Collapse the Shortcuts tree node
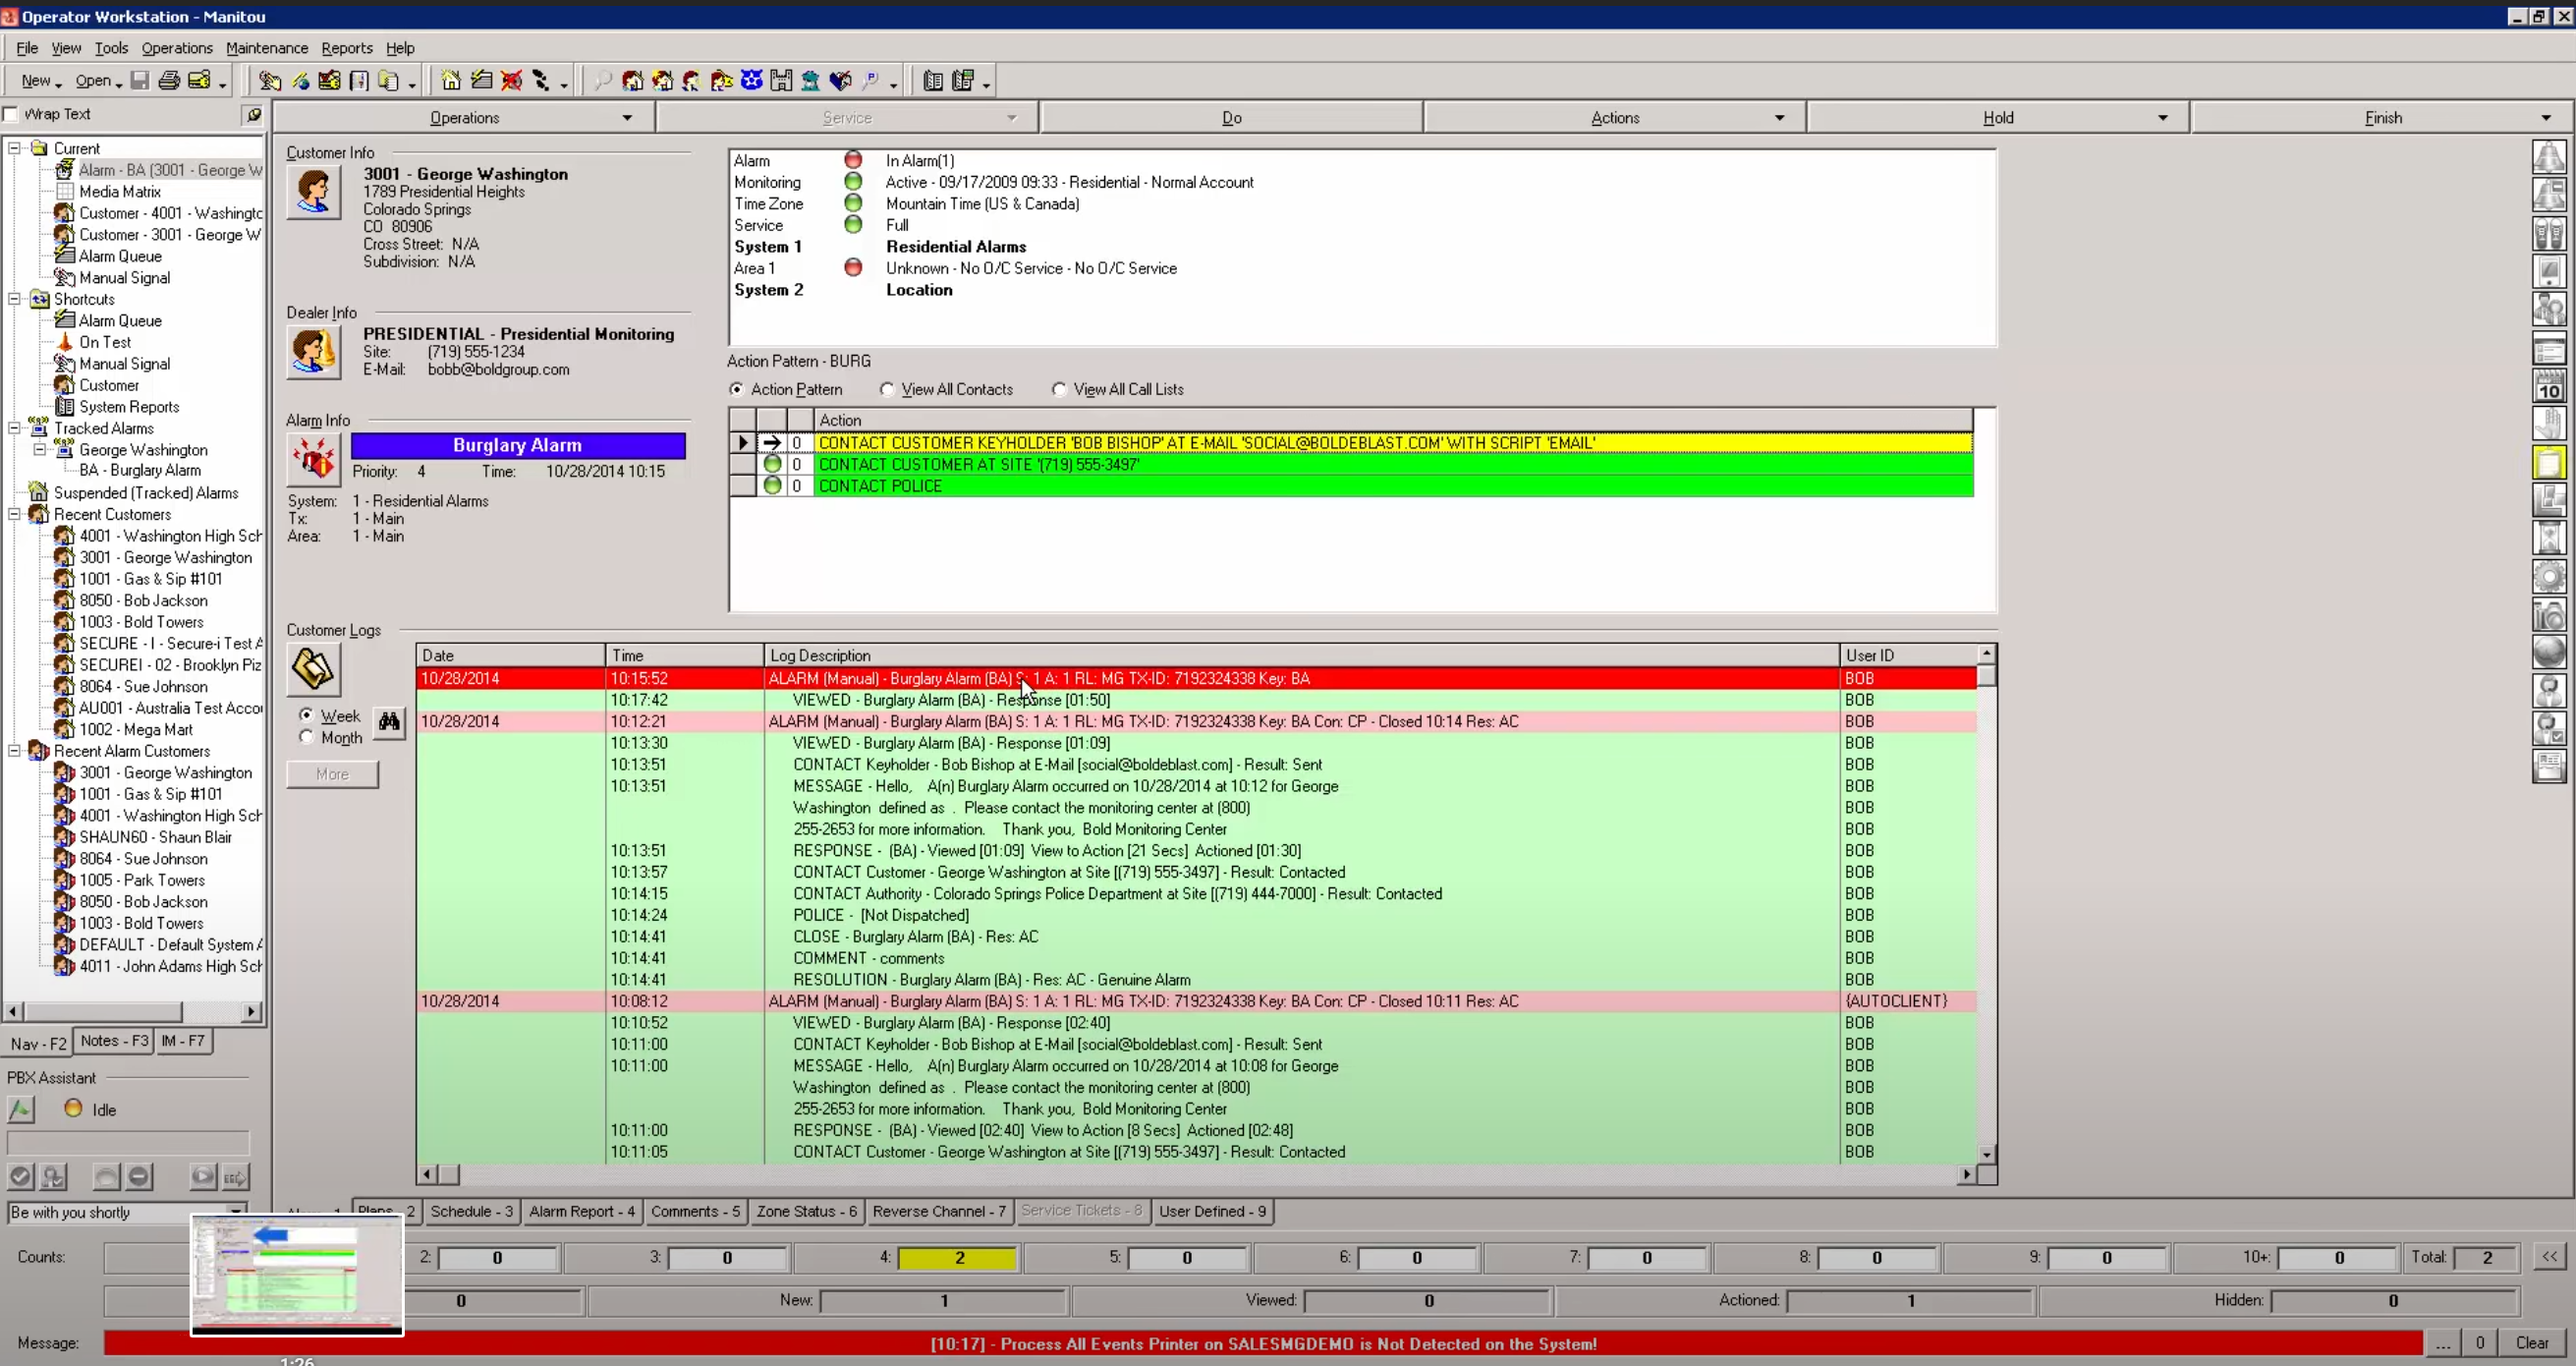The image size is (2576, 1366). click(15, 298)
